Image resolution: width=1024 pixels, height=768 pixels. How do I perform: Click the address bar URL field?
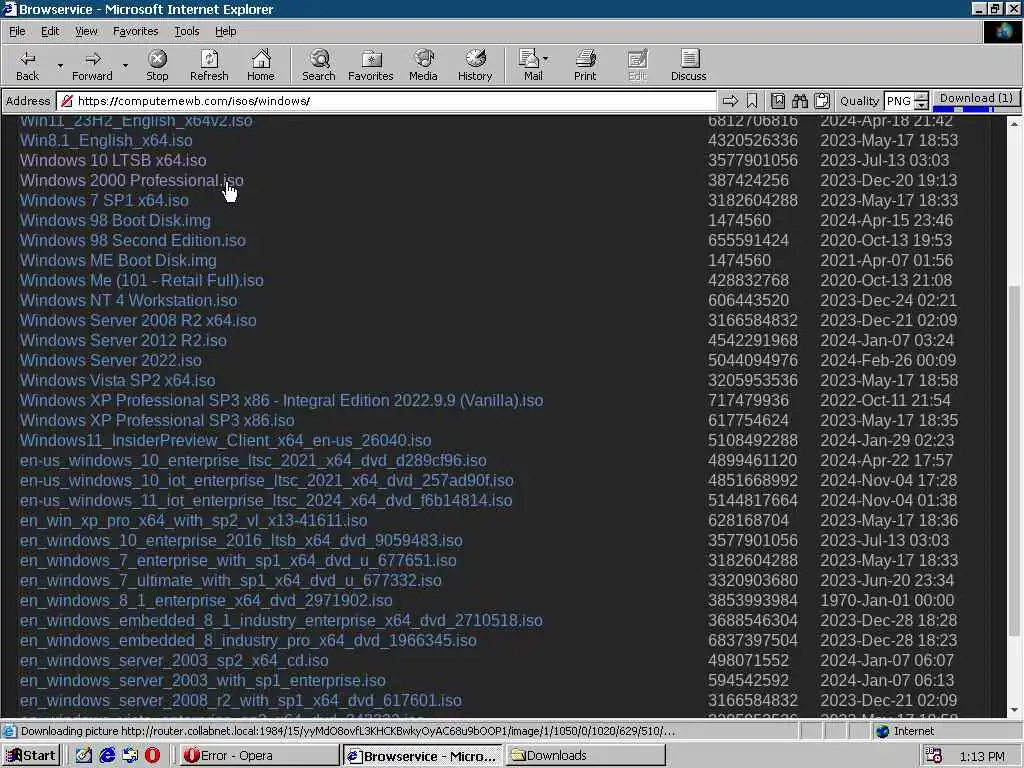tap(387, 101)
